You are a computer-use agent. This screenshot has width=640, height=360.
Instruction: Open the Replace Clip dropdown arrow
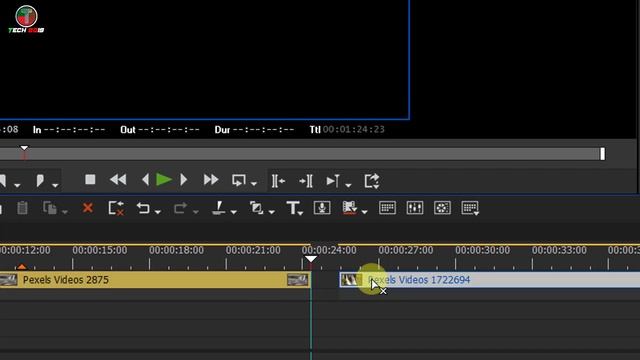65,212
